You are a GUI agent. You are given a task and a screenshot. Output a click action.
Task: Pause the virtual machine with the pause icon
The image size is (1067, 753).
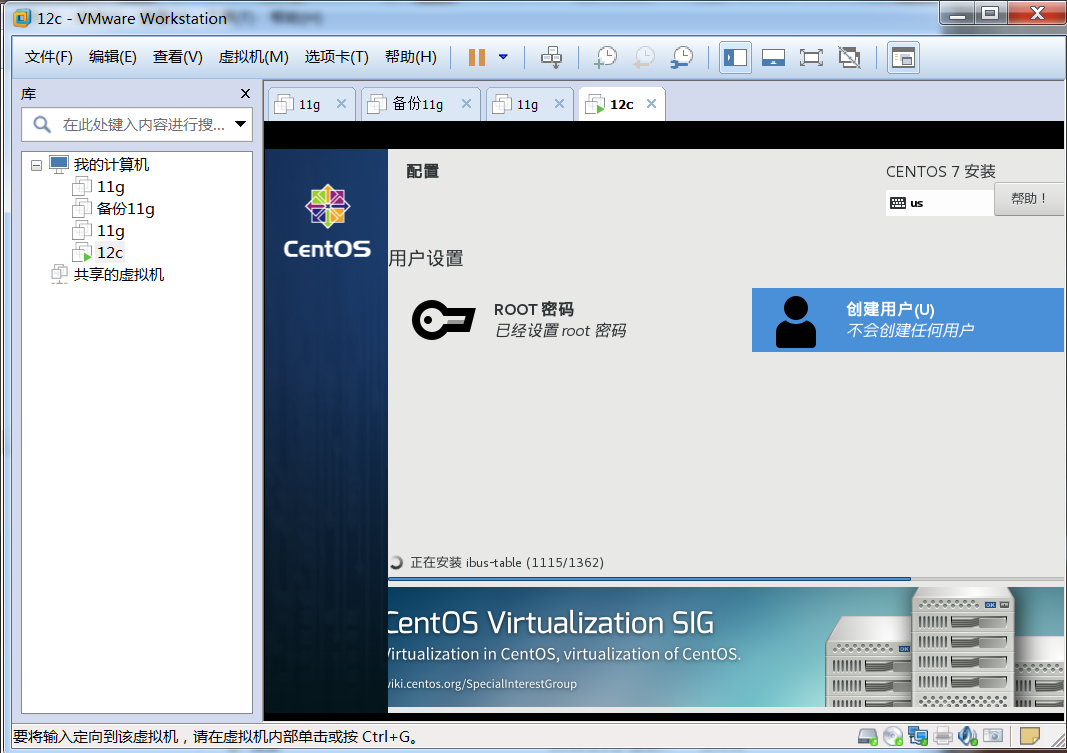(476, 57)
